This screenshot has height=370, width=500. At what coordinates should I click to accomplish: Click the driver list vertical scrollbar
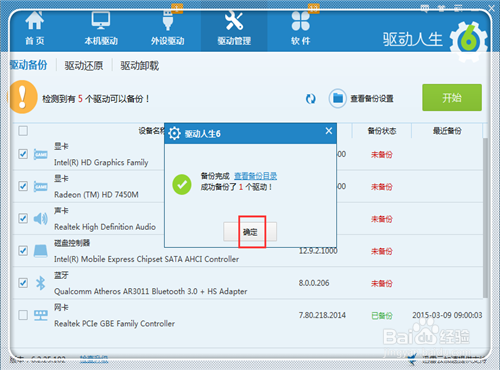pos(485,218)
